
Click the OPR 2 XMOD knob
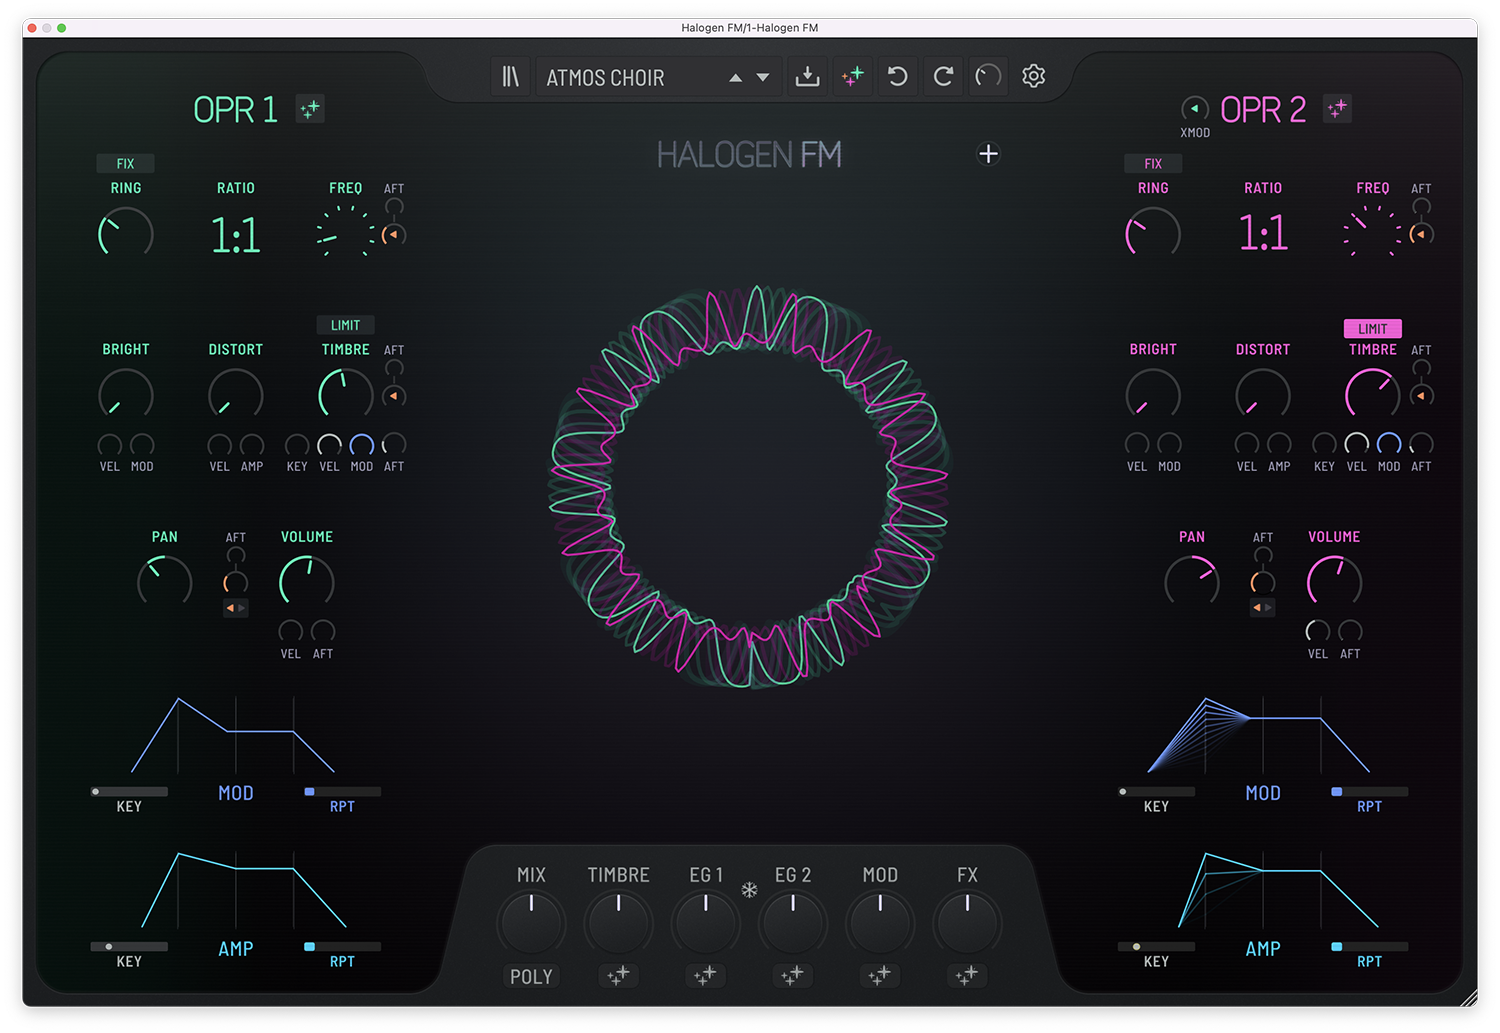tap(1194, 109)
